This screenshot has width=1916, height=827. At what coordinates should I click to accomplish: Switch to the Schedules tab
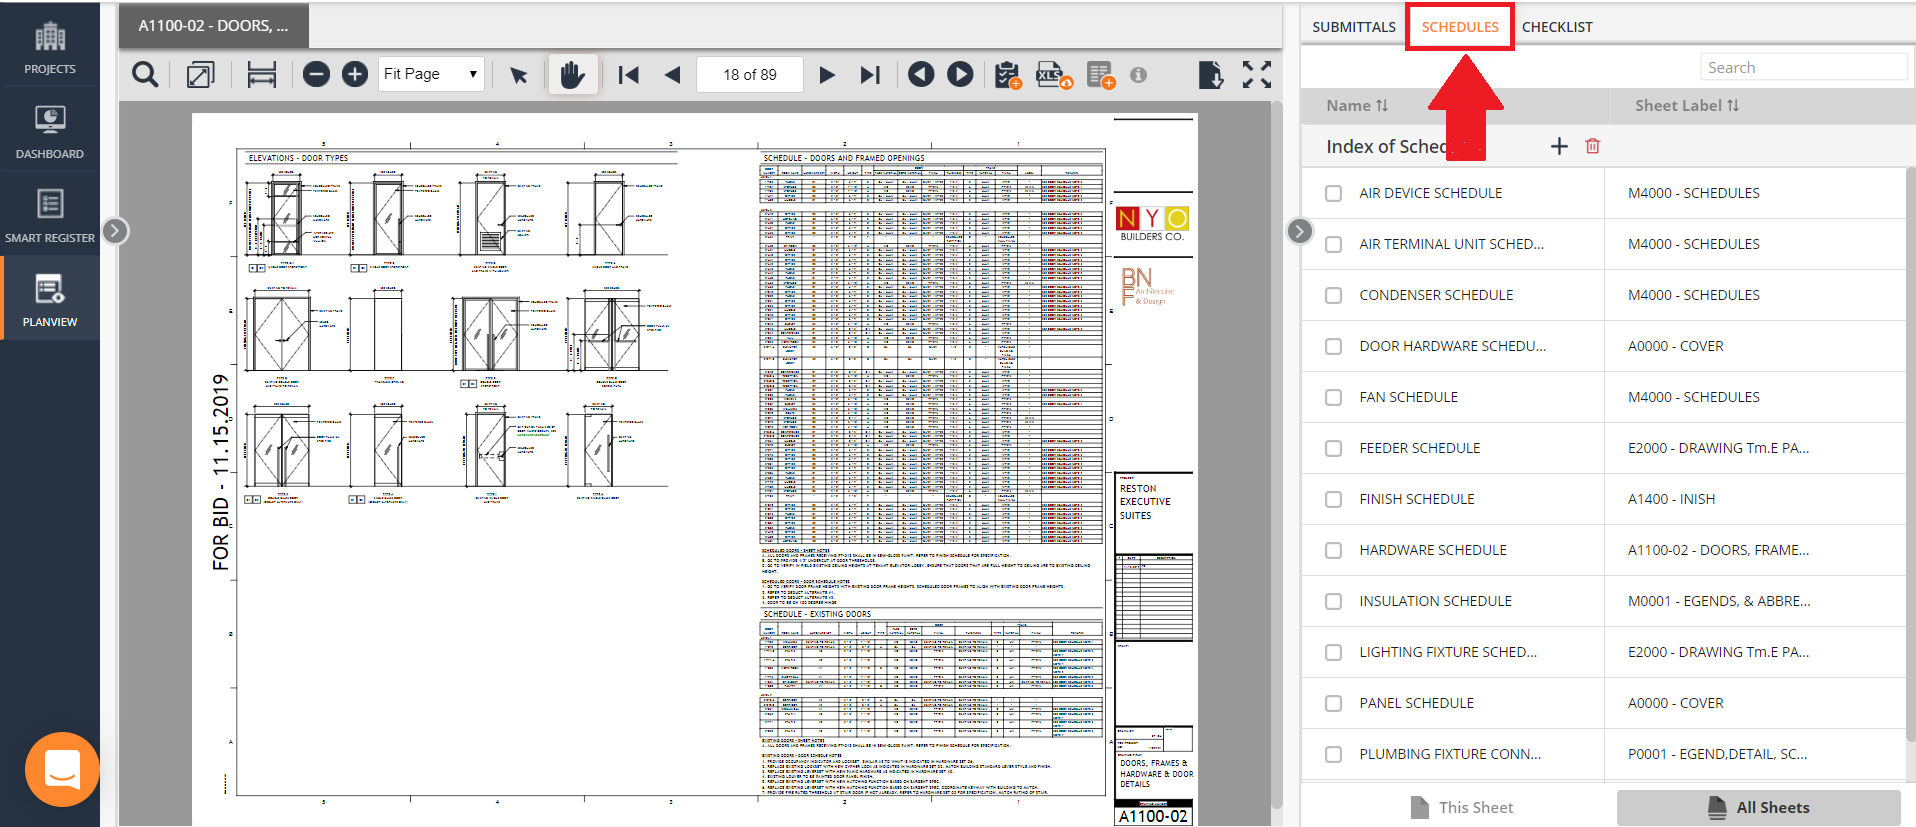1460,27
